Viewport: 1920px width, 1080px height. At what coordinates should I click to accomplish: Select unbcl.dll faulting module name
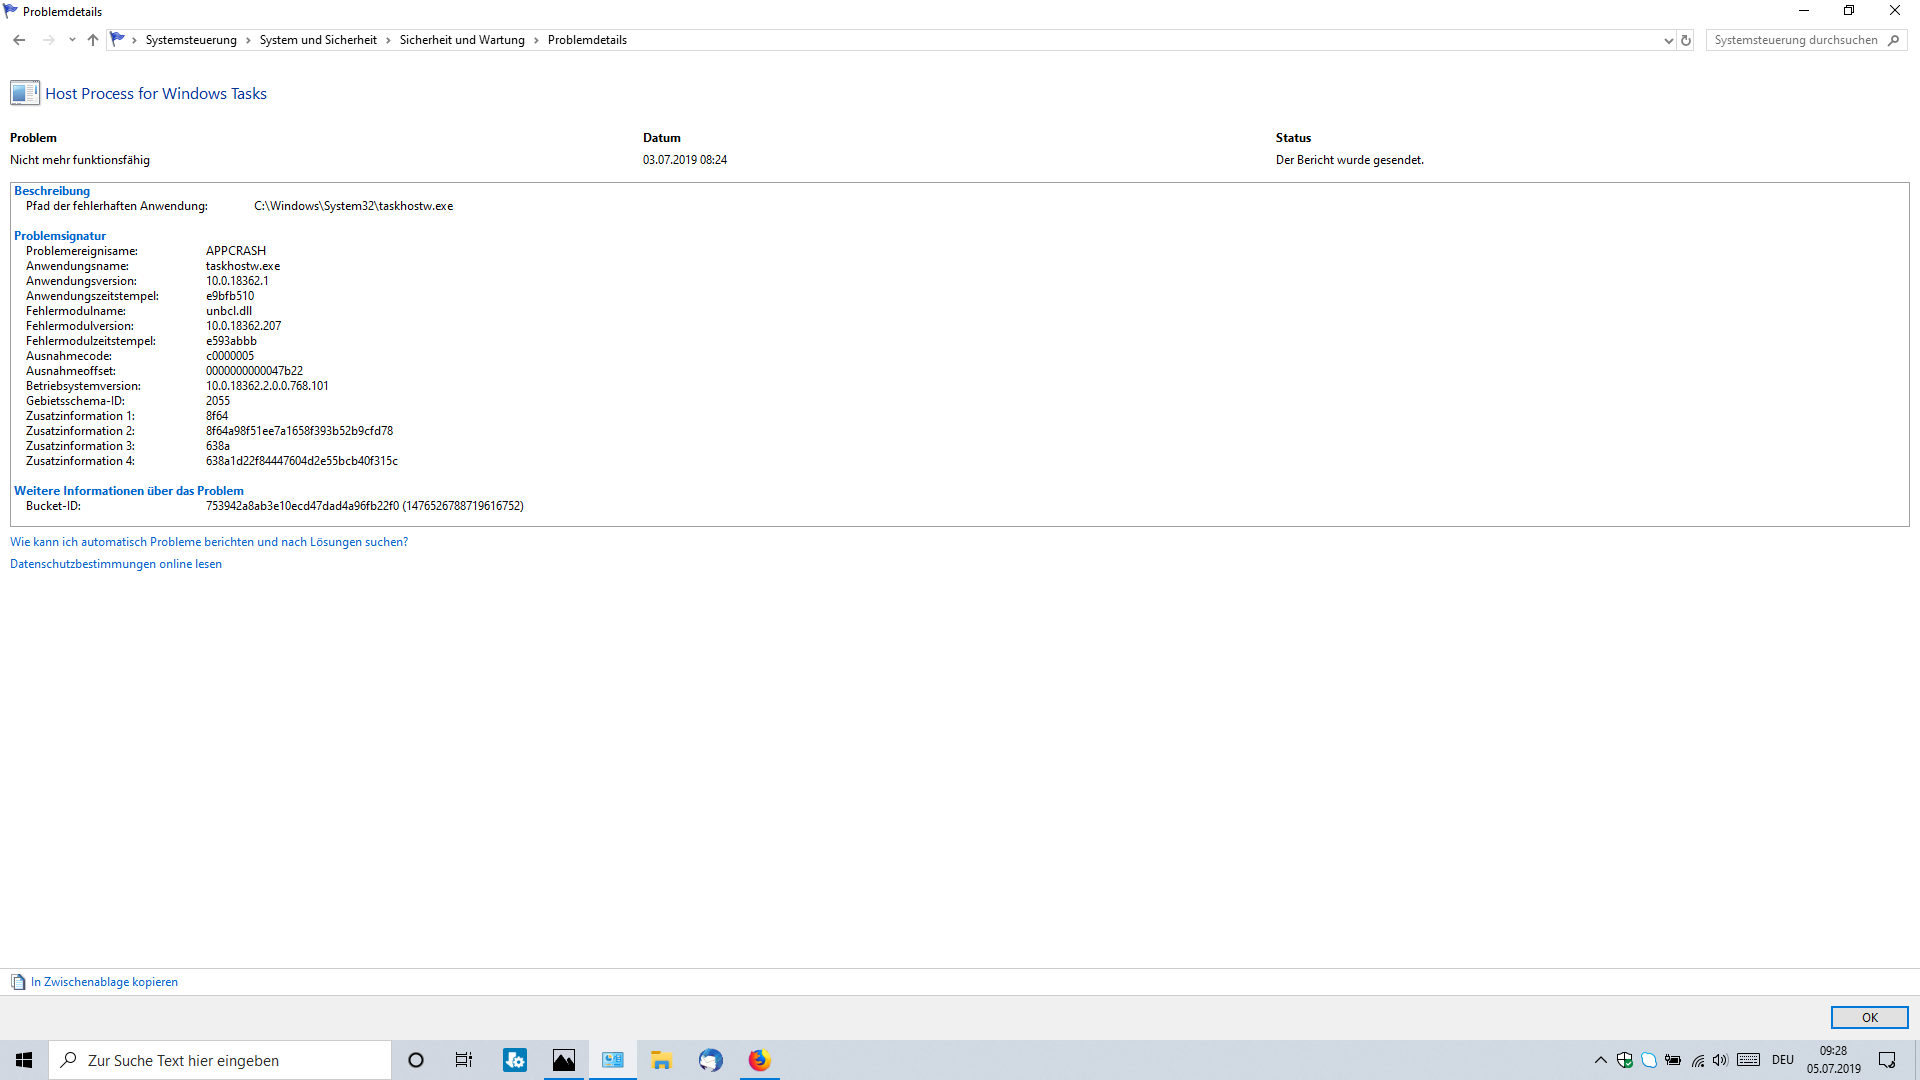(229, 311)
